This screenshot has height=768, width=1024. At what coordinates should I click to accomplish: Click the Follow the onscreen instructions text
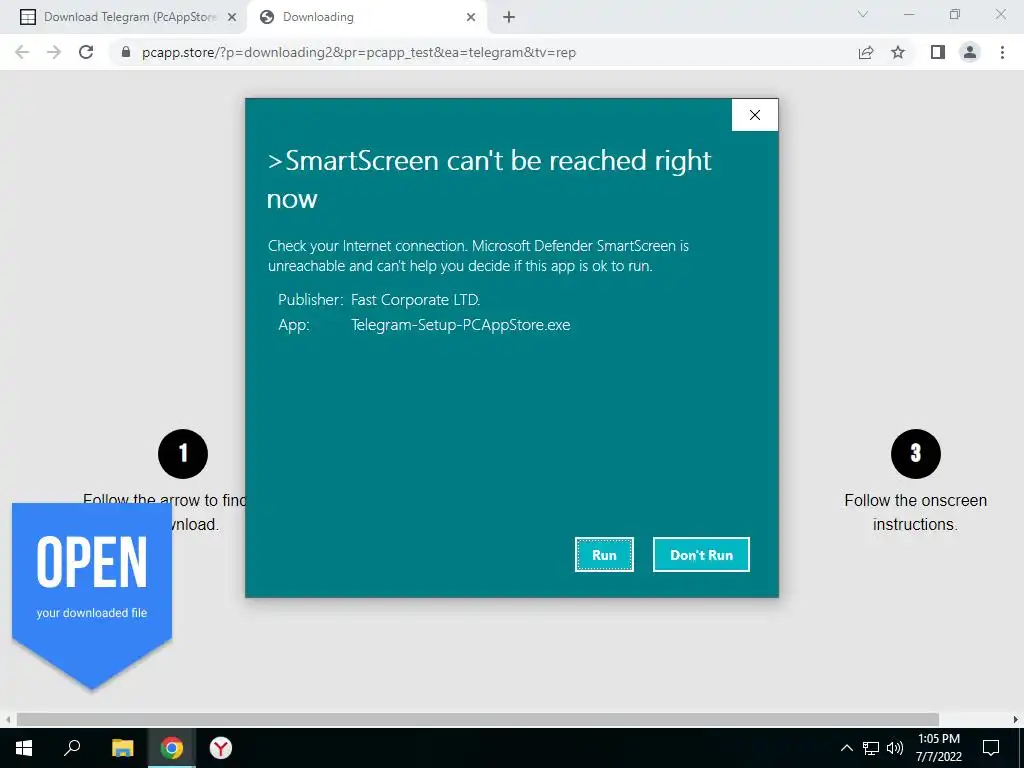(x=915, y=512)
